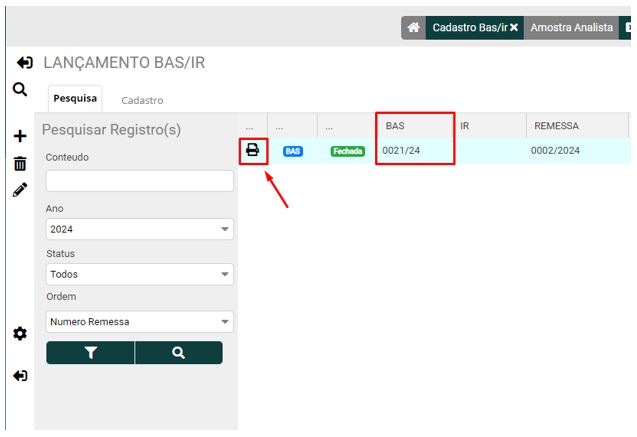
Task: Click the home icon in the top bar
Action: (x=413, y=28)
